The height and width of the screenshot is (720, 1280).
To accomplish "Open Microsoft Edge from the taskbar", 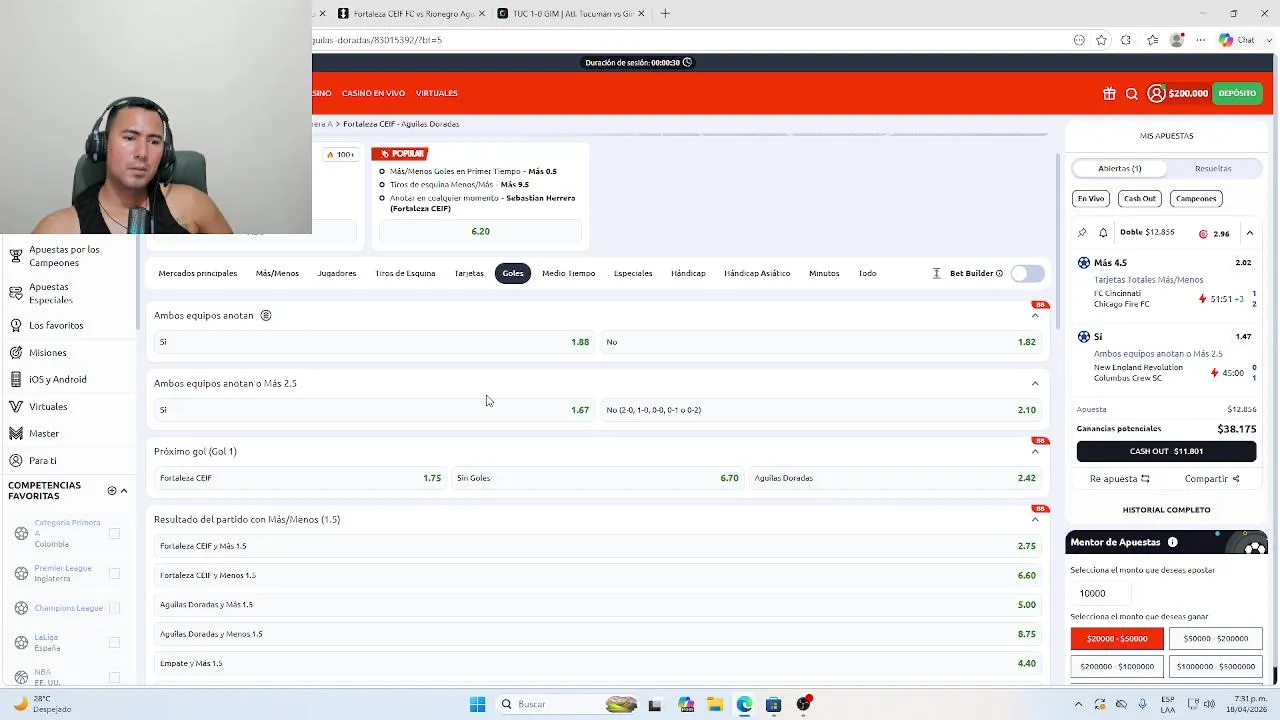I will [744, 704].
